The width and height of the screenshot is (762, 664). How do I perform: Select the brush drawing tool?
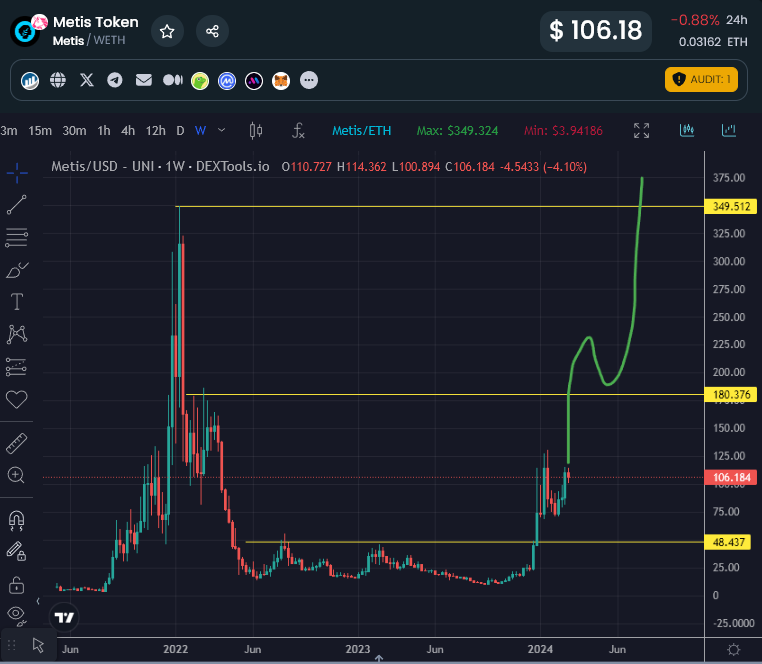pos(17,270)
